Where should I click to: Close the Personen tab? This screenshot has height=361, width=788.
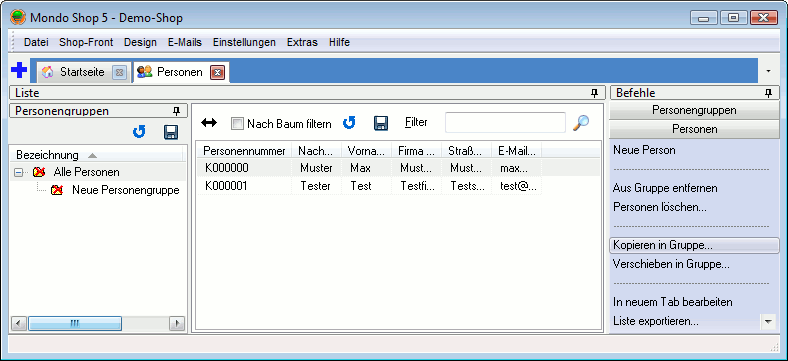click(217, 72)
